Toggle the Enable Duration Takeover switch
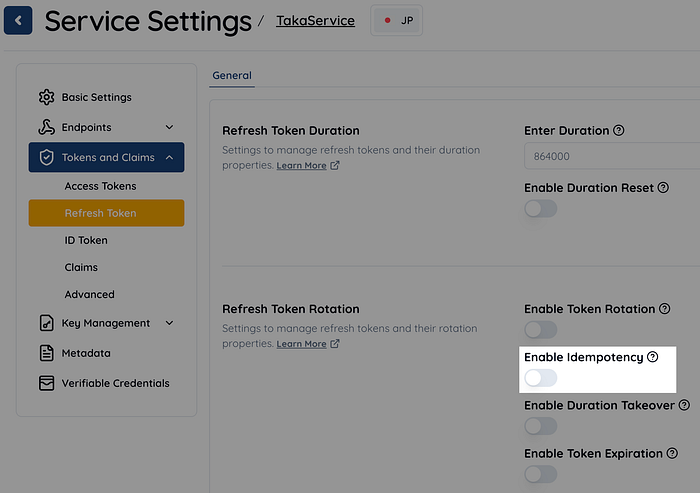700x493 pixels. click(540, 426)
